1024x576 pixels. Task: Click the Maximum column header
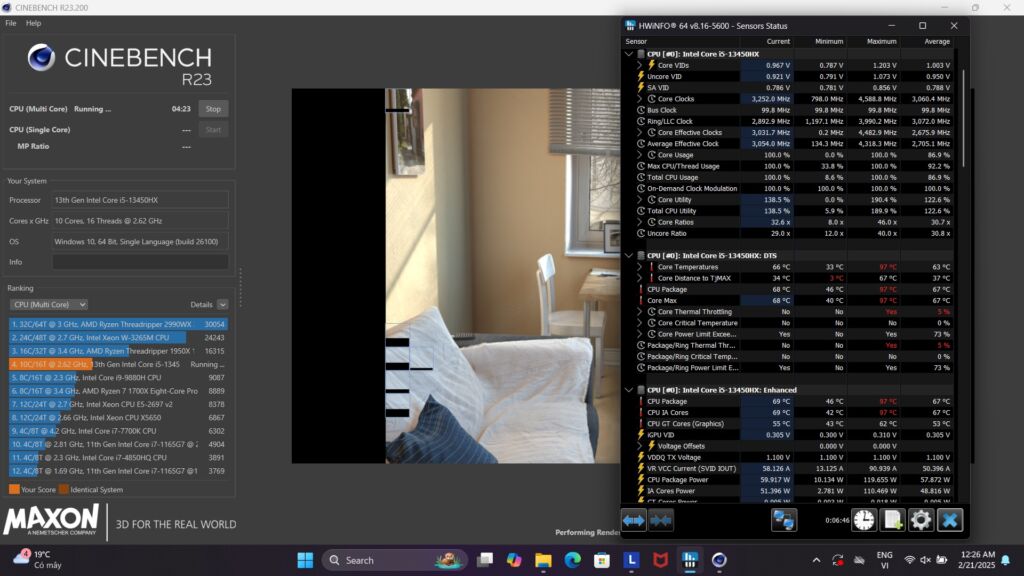pos(882,41)
